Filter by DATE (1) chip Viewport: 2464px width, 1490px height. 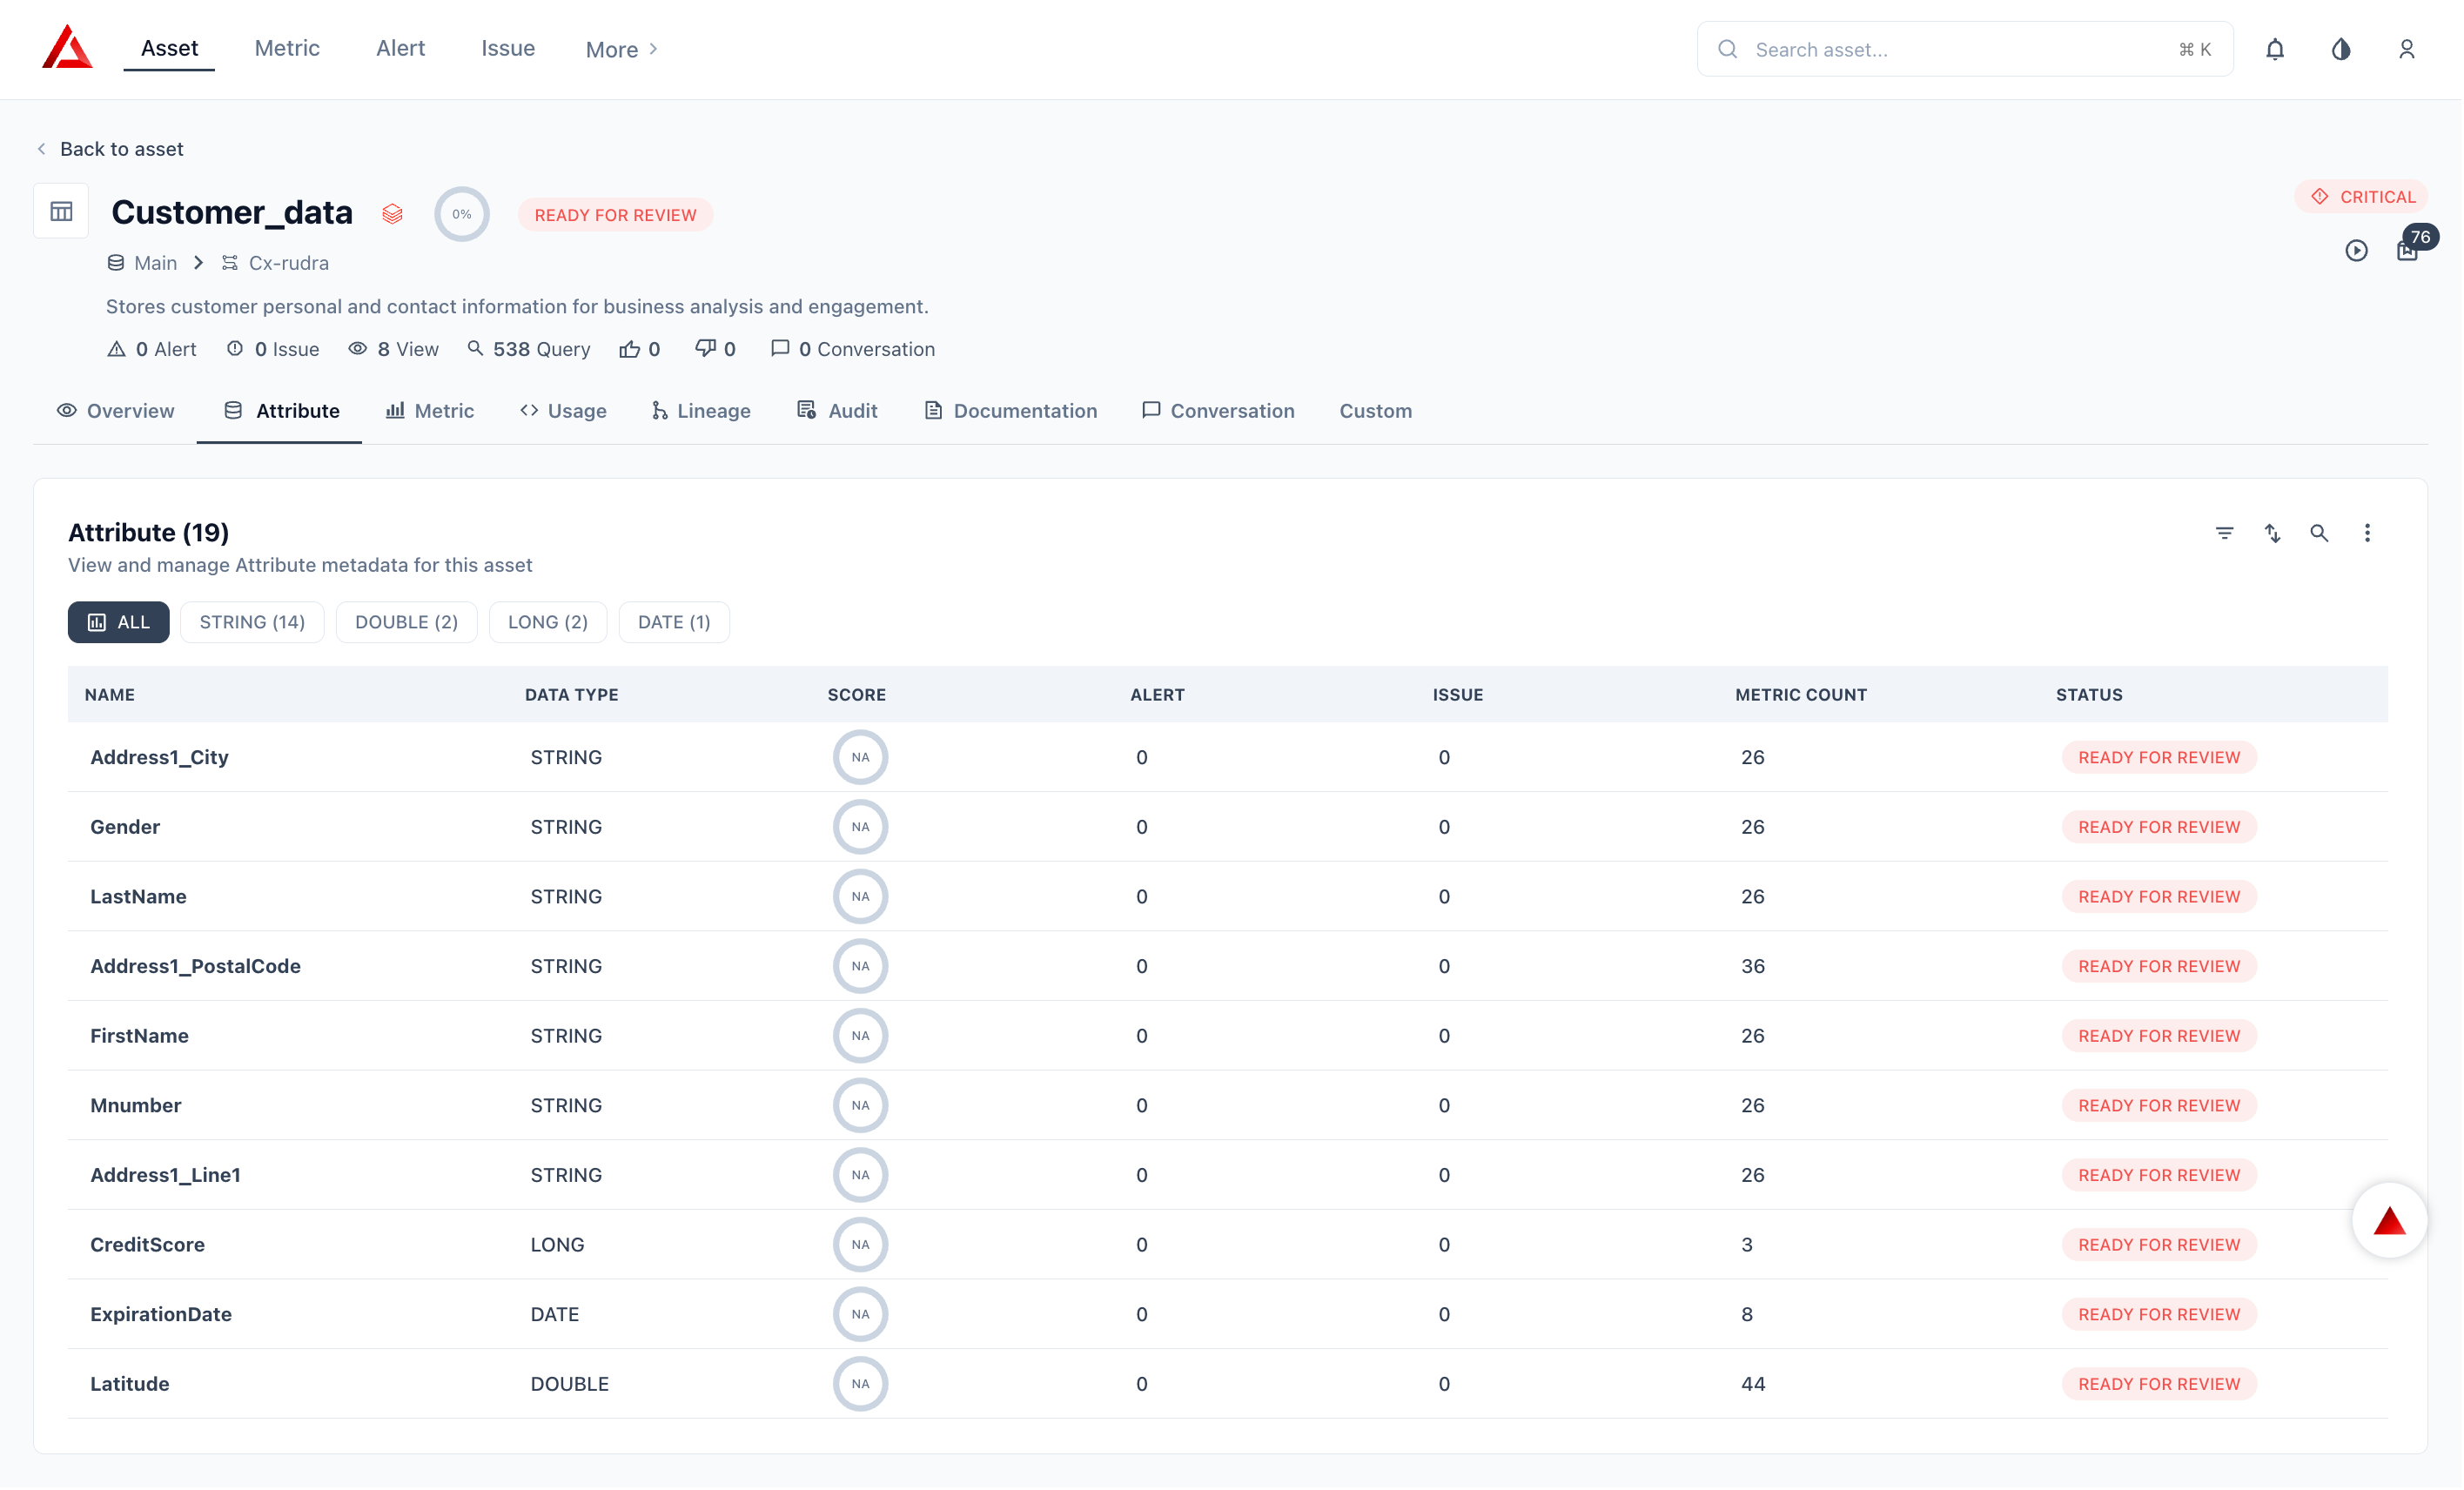pos(675,622)
